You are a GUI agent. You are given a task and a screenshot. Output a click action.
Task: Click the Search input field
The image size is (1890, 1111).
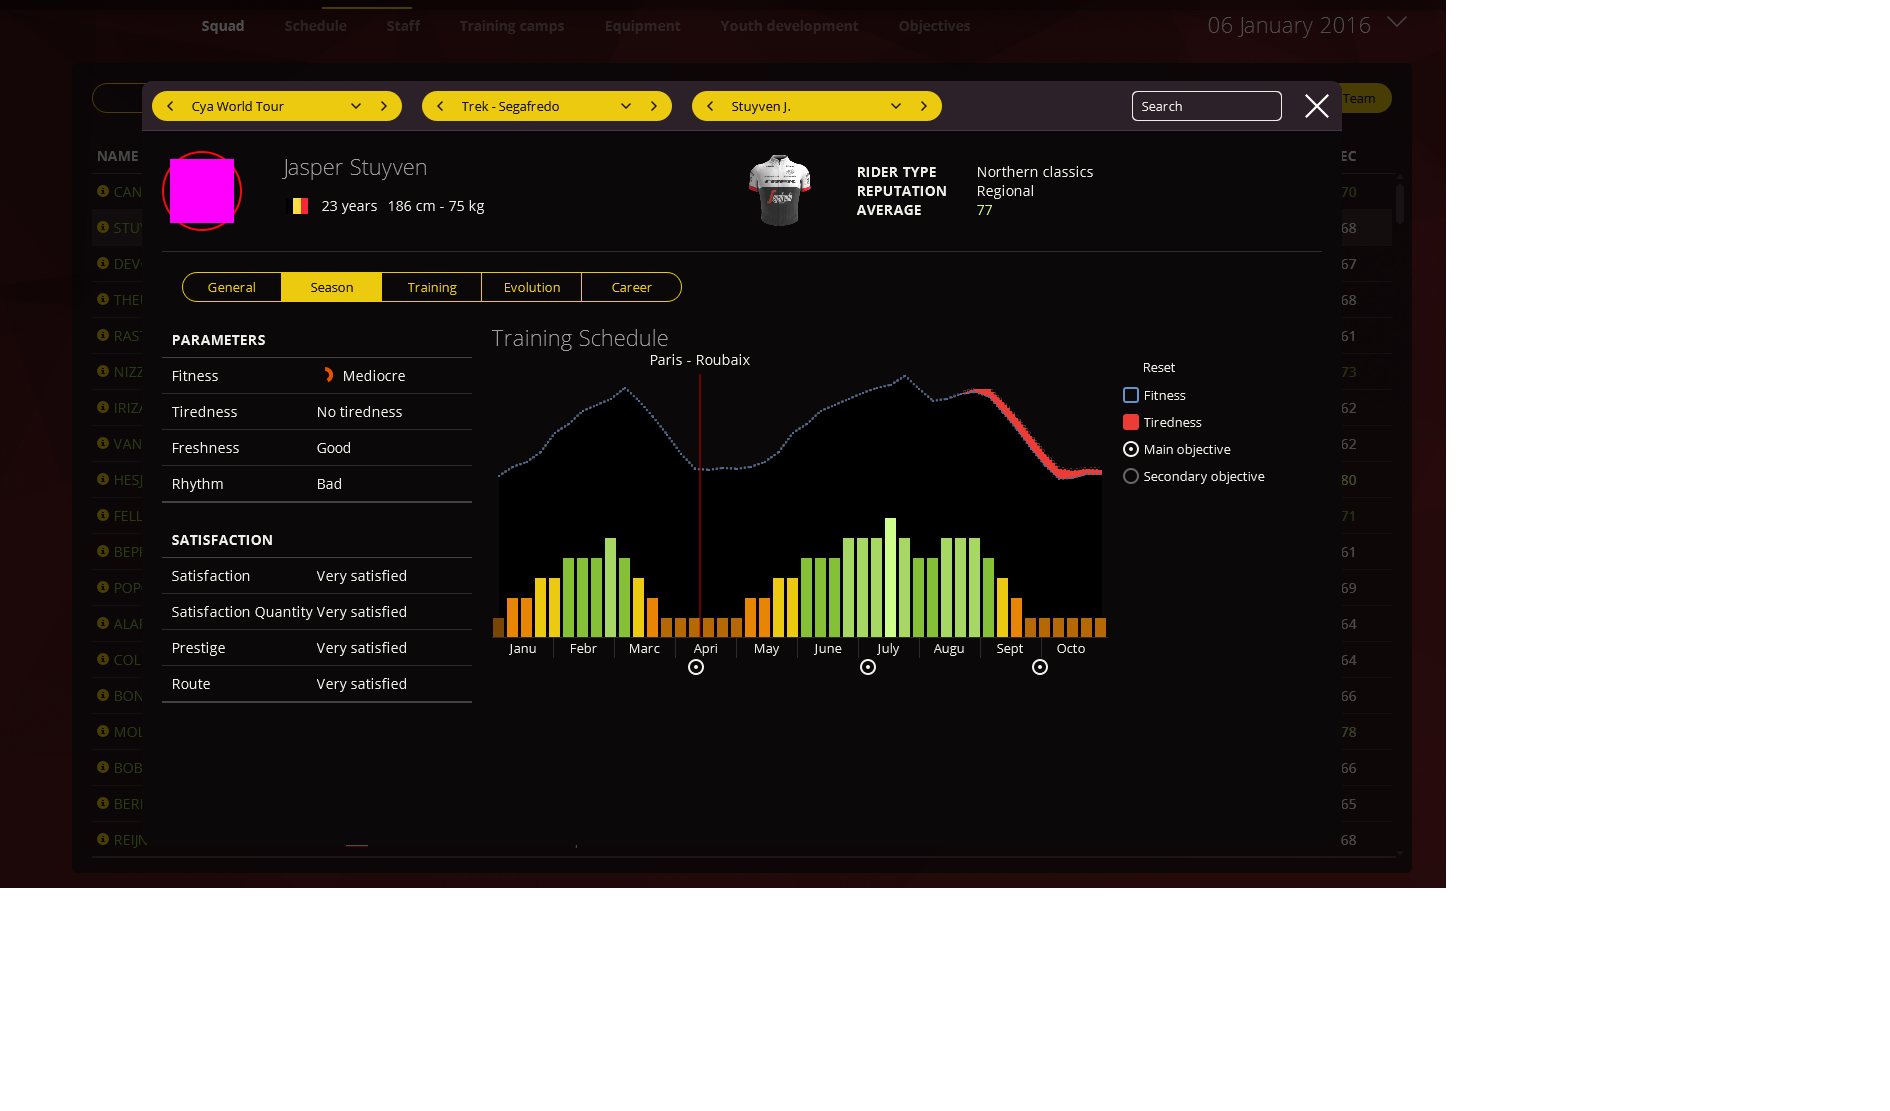(x=1206, y=106)
